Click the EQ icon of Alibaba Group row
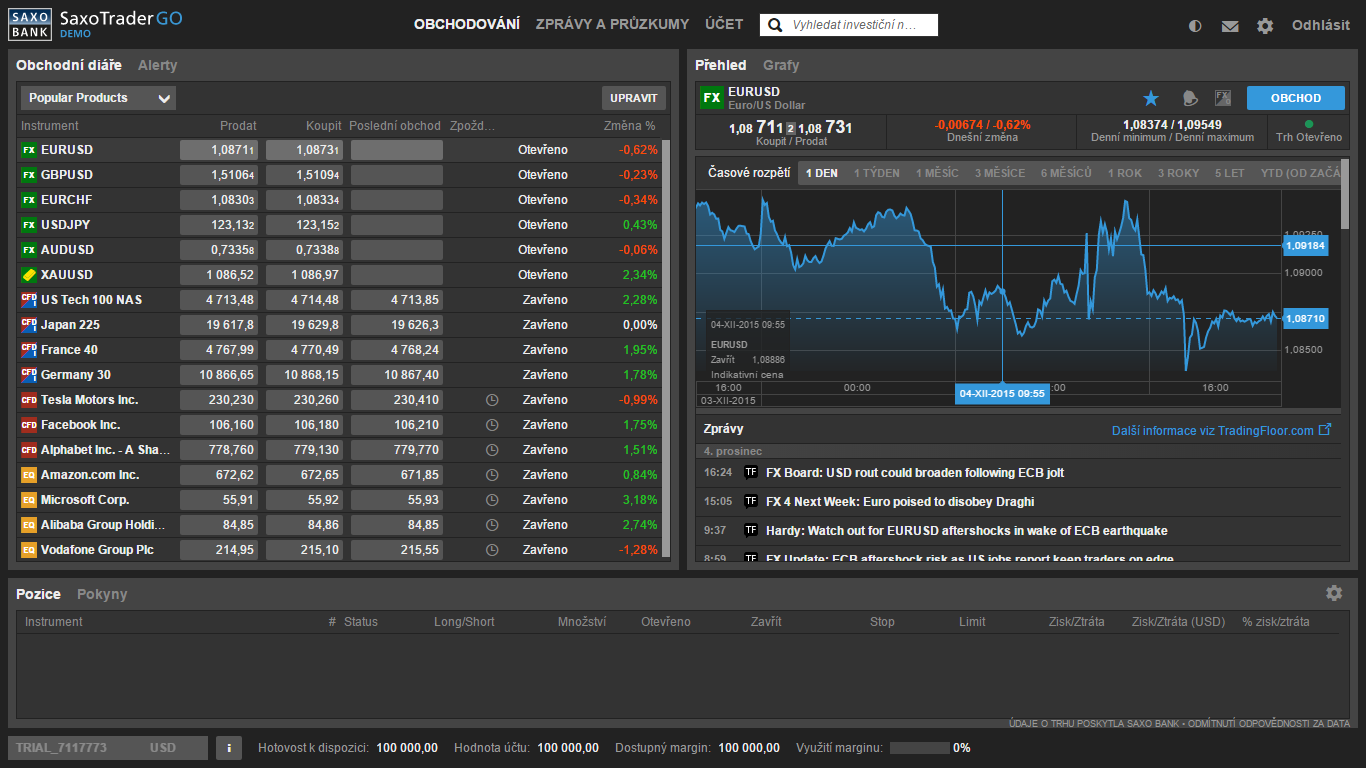 point(28,525)
